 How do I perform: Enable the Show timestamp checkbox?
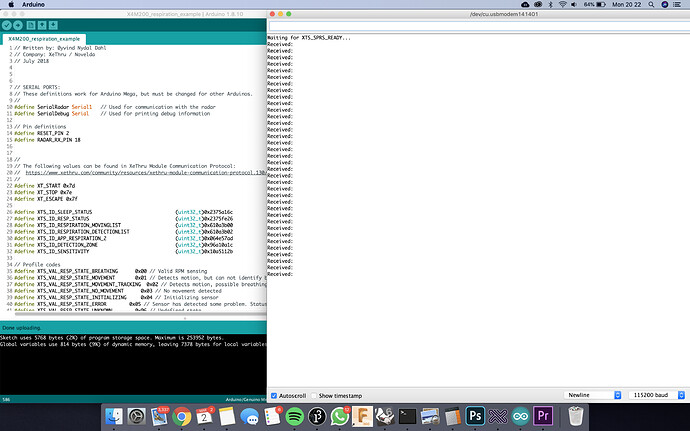coord(314,396)
